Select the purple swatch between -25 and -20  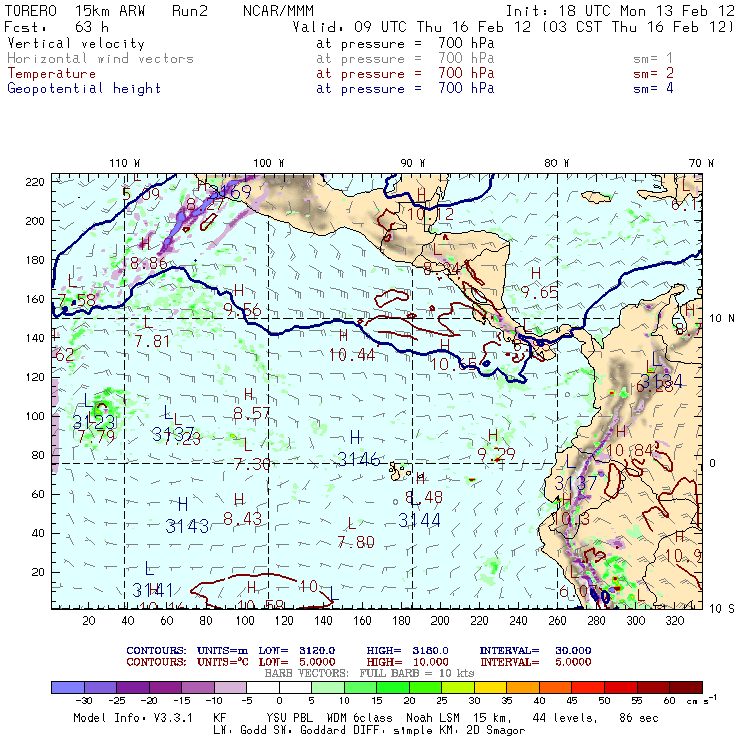pos(133,687)
